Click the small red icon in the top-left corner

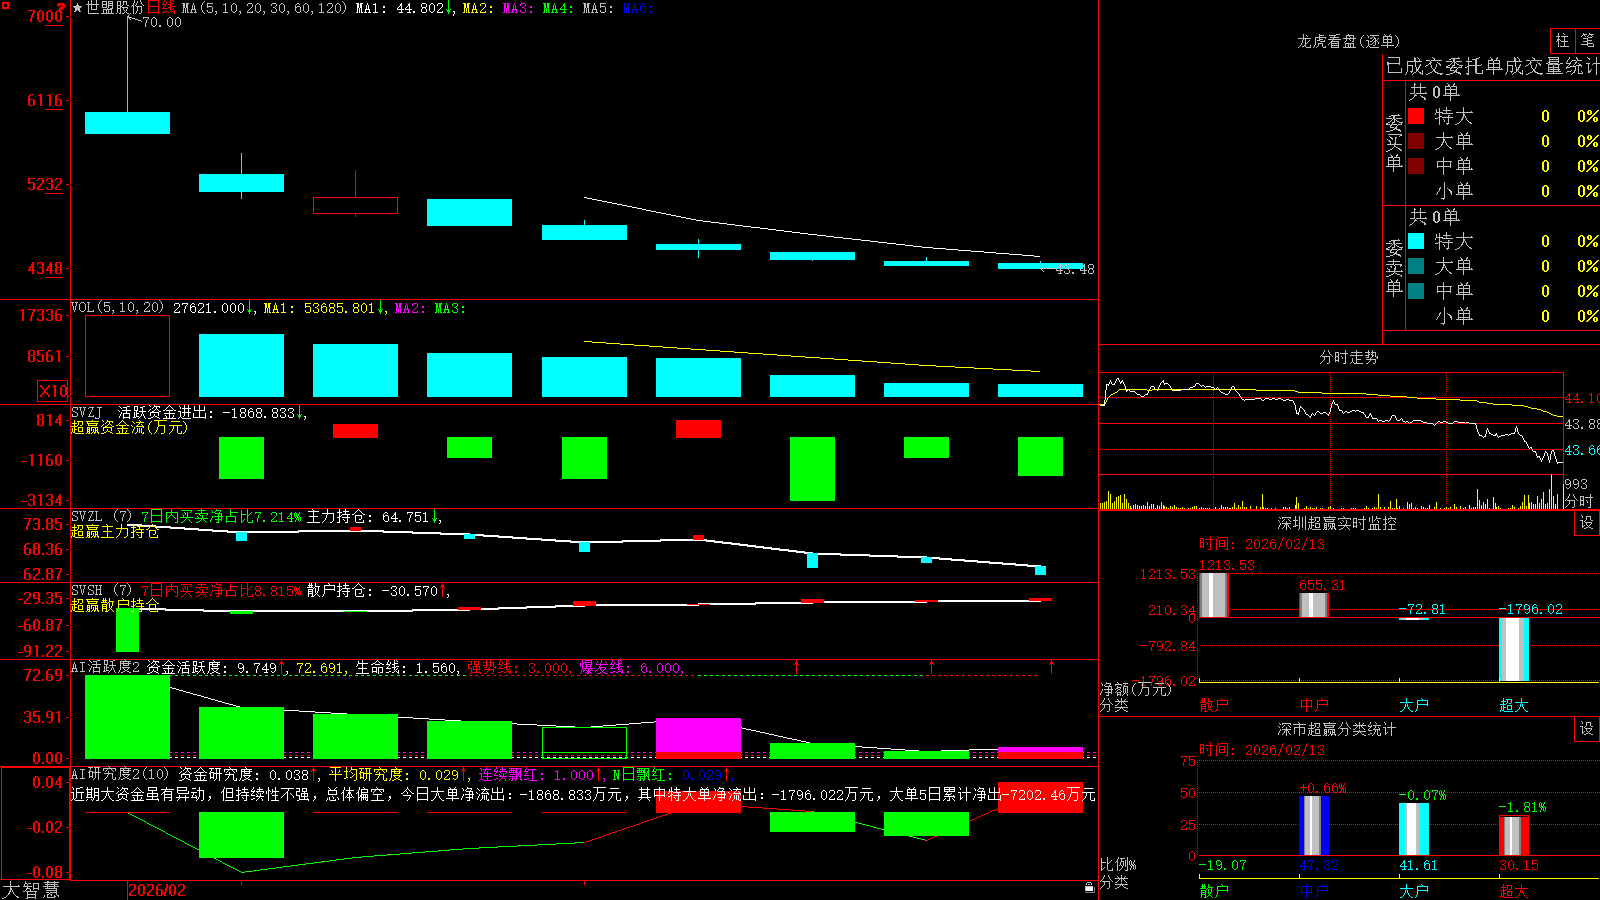click(x=4, y=4)
